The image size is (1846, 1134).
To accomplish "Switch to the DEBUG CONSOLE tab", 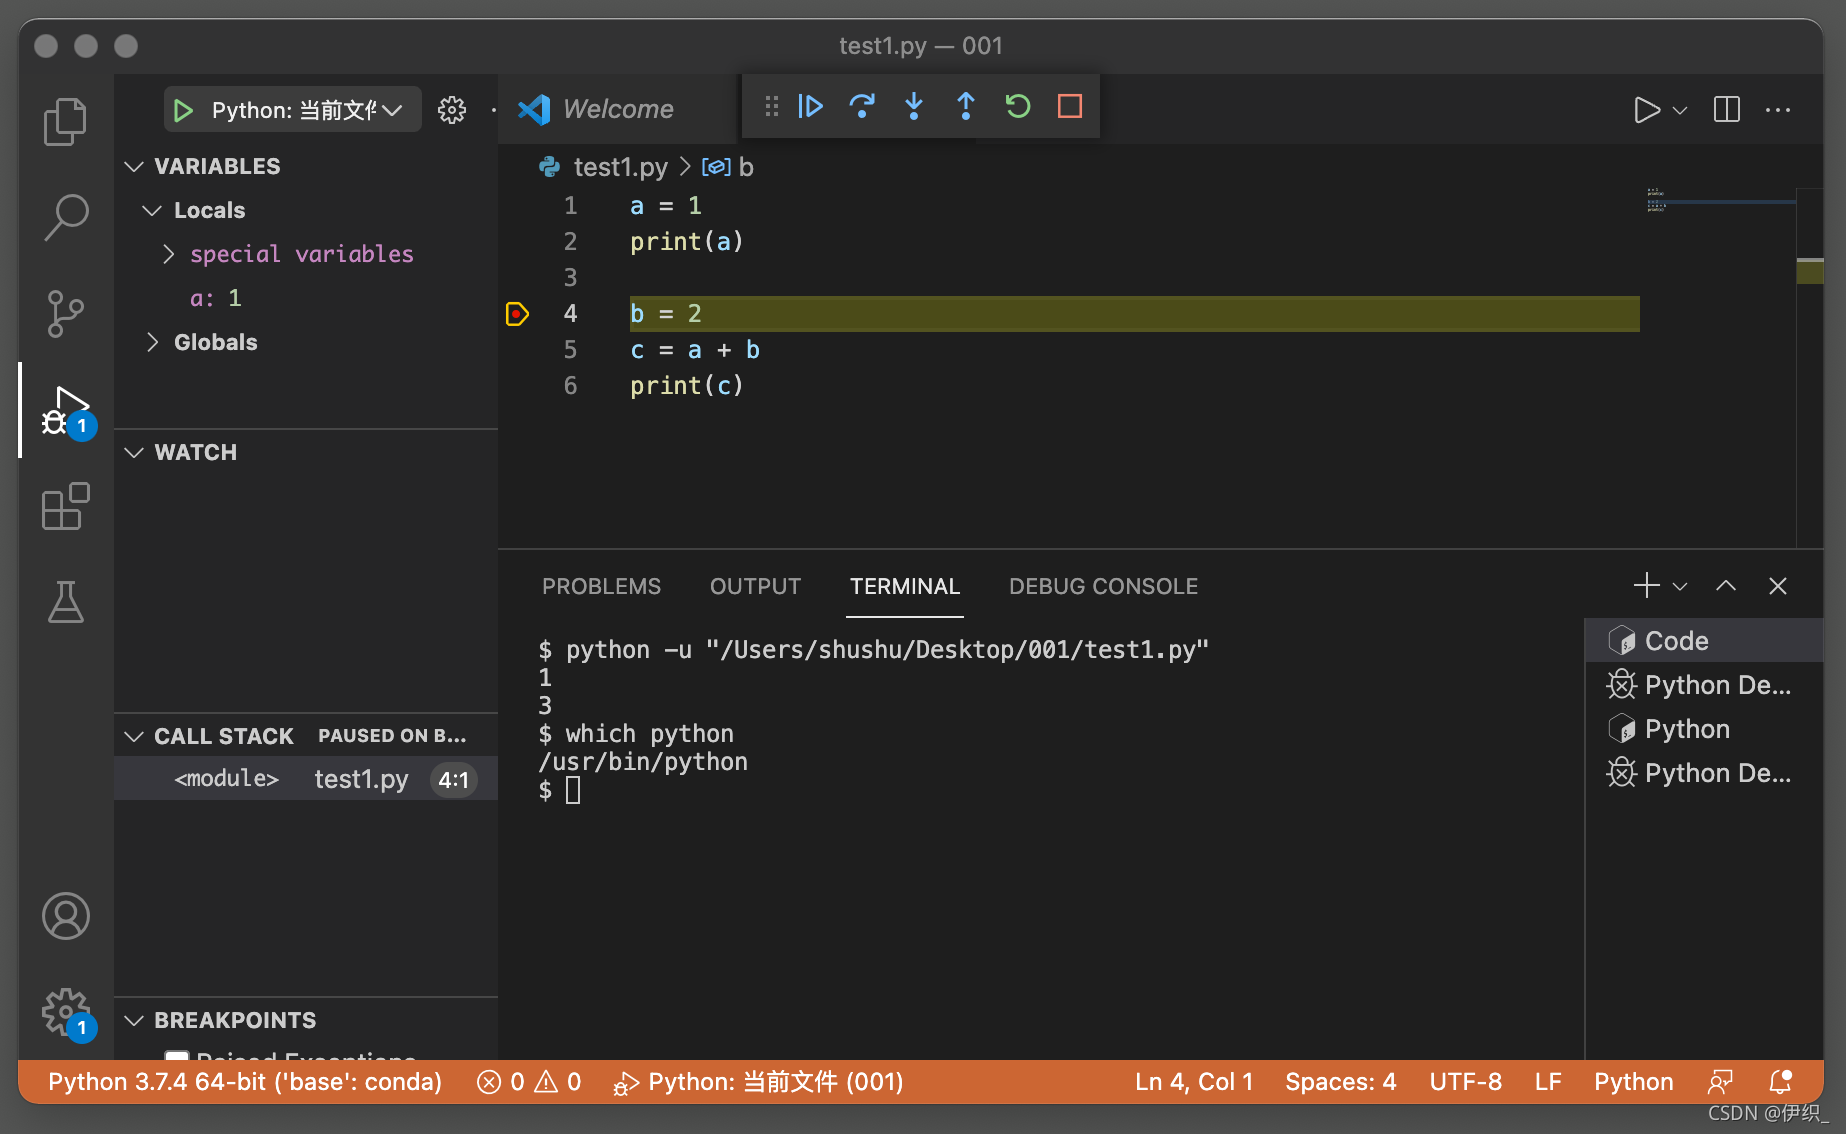I will [1103, 586].
